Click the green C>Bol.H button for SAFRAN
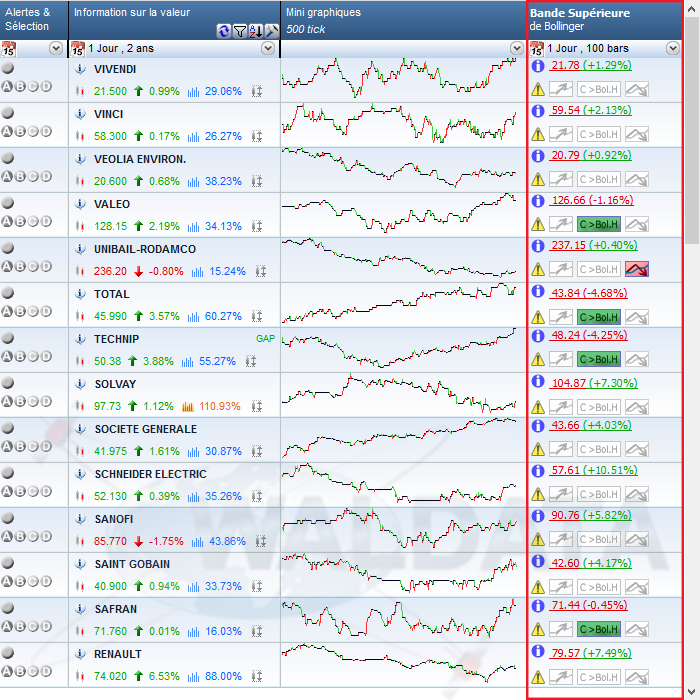Screen dimensions: 700x700 [x=599, y=629]
